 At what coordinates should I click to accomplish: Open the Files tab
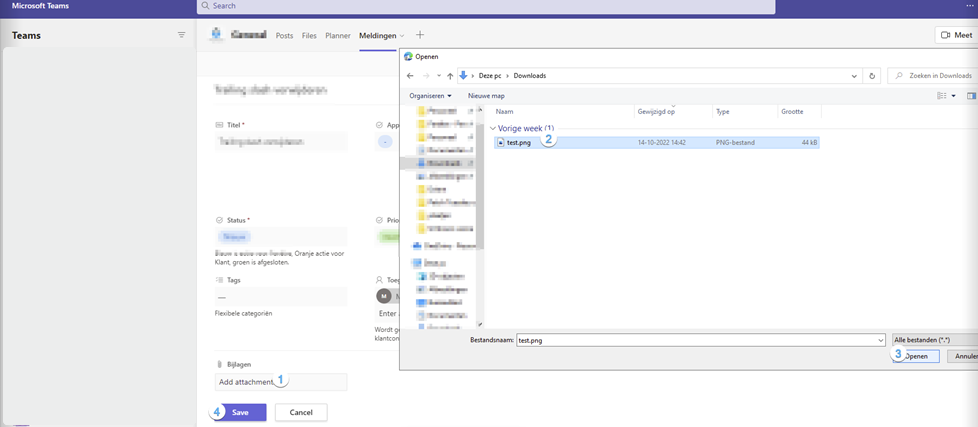[309, 35]
